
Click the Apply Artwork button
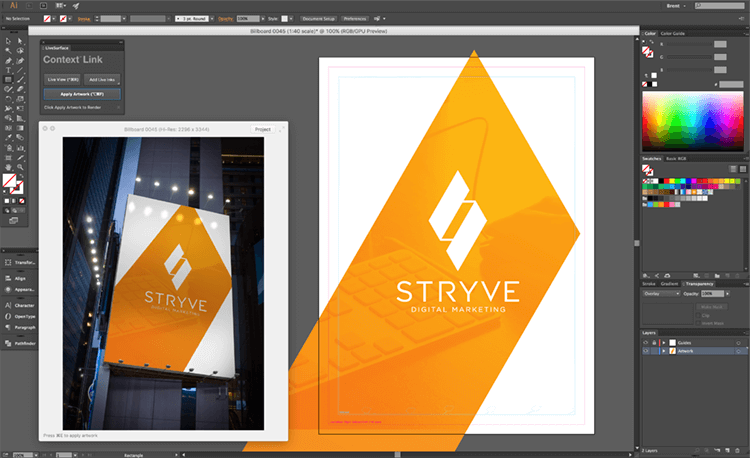pos(82,94)
